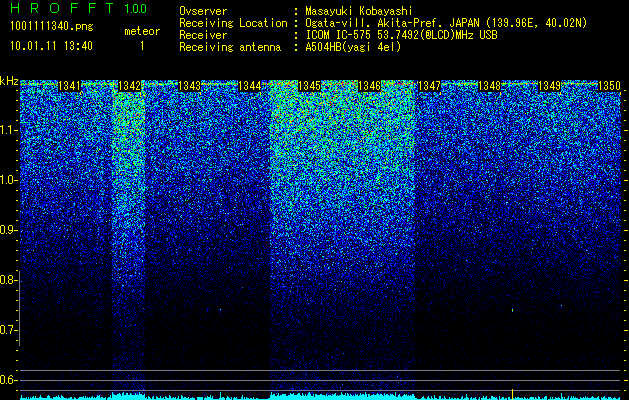Click the Ovserver label

(203, 11)
